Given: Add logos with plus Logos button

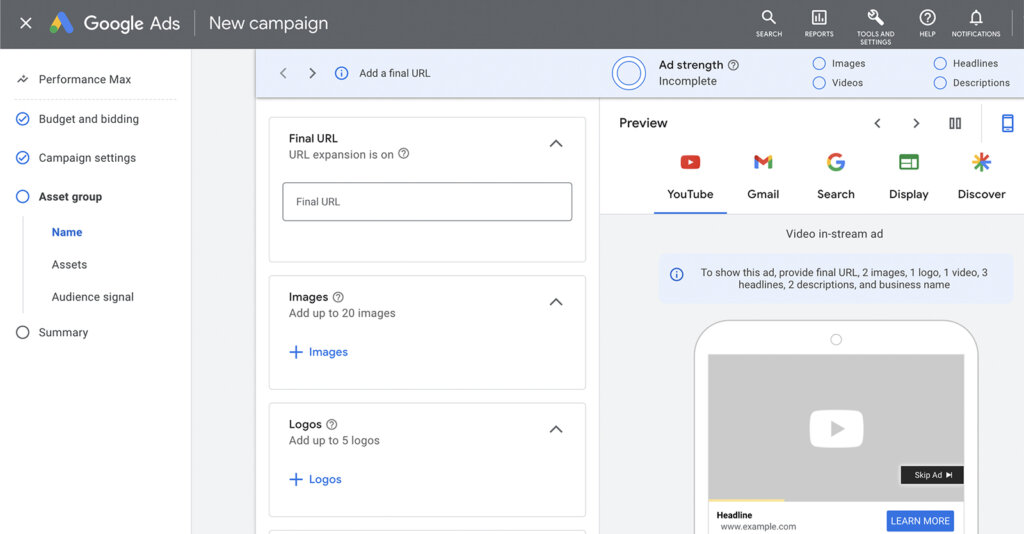Looking at the screenshot, I should [315, 479].
